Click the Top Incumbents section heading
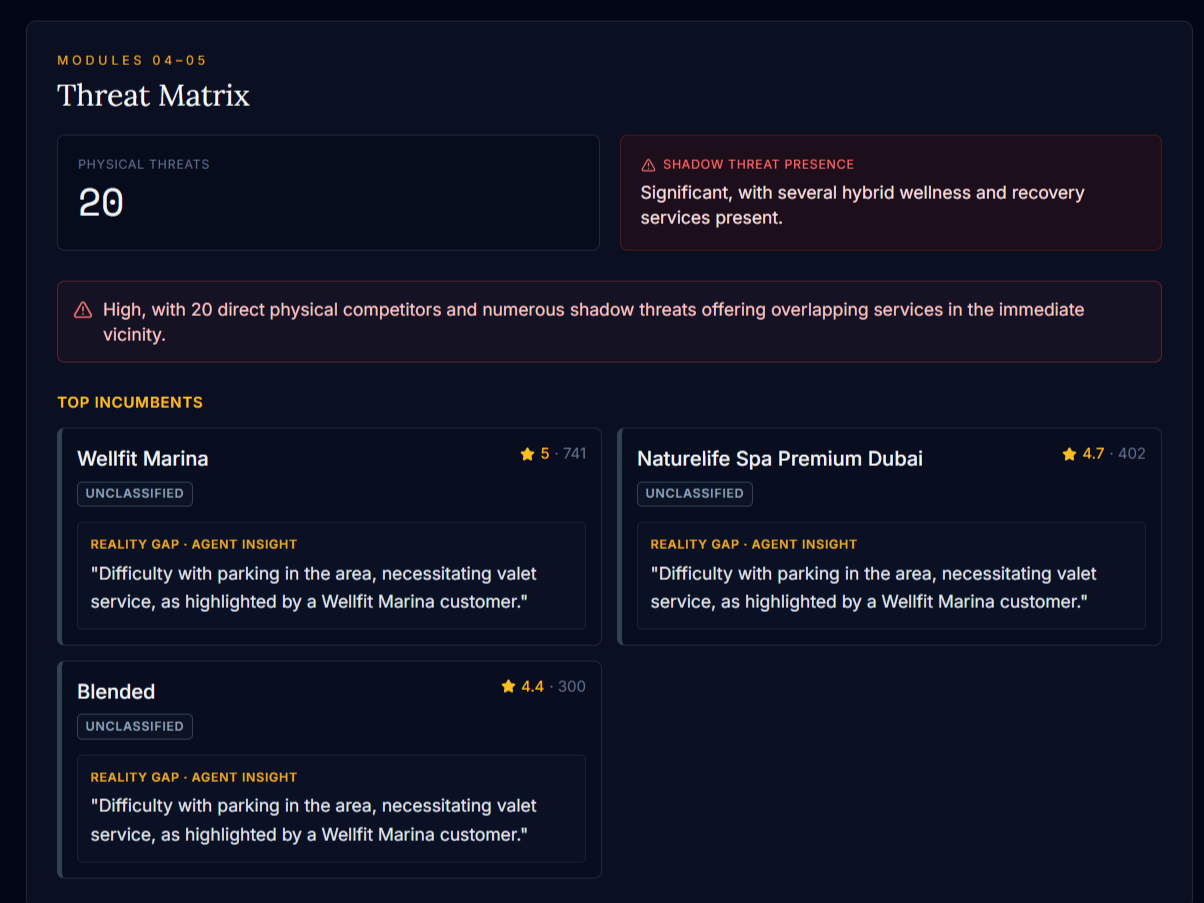 130,403
